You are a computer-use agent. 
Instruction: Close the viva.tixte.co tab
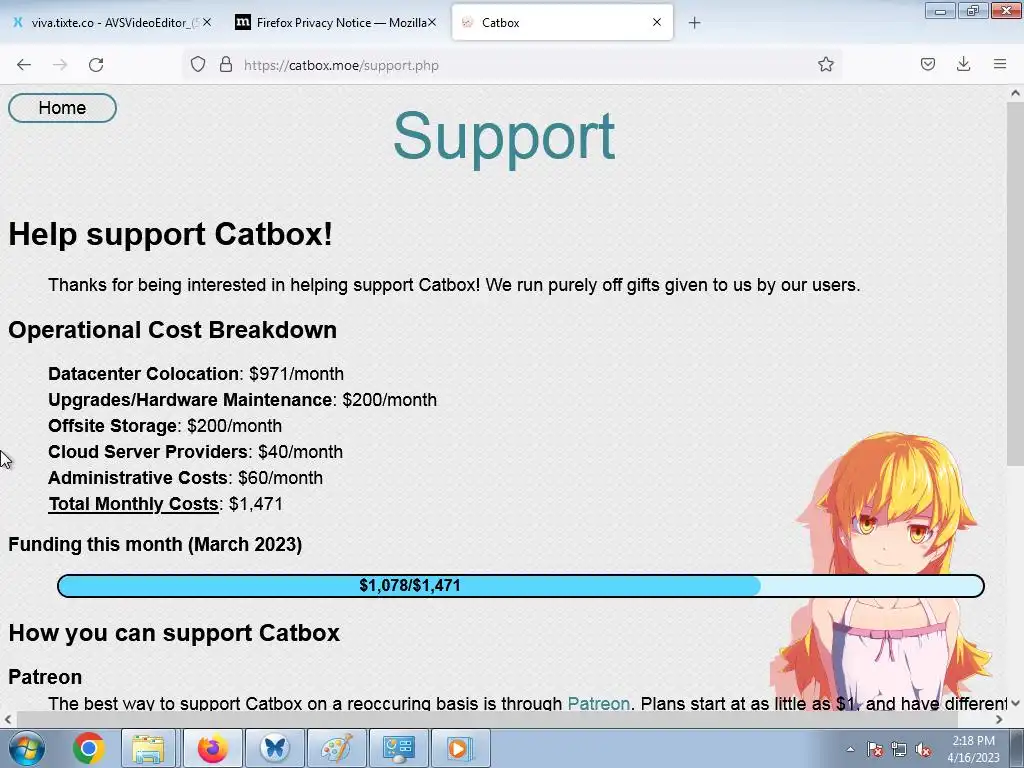click(207, 22)
